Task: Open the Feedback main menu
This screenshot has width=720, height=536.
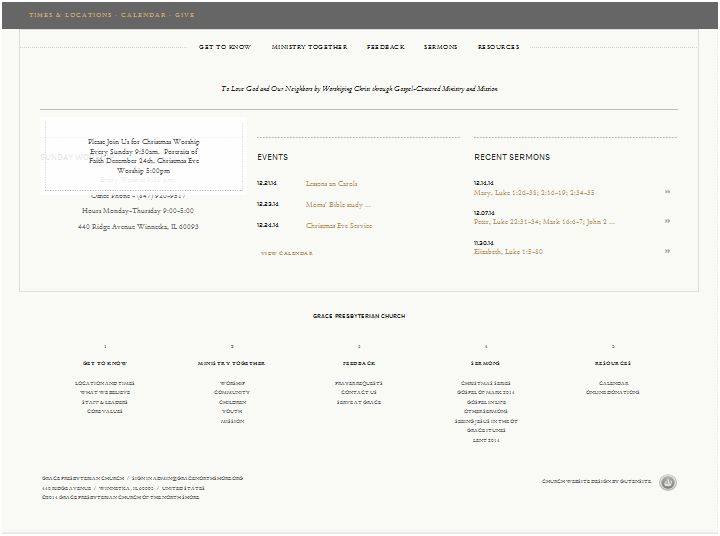Action: click(x=386, y=47)
